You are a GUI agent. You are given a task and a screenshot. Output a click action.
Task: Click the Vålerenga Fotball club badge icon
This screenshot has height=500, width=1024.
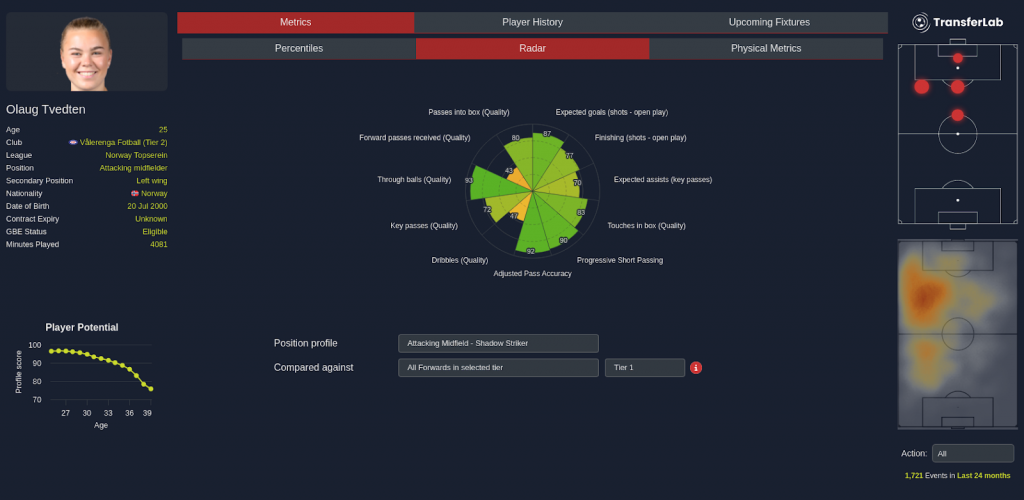point(73,142)
